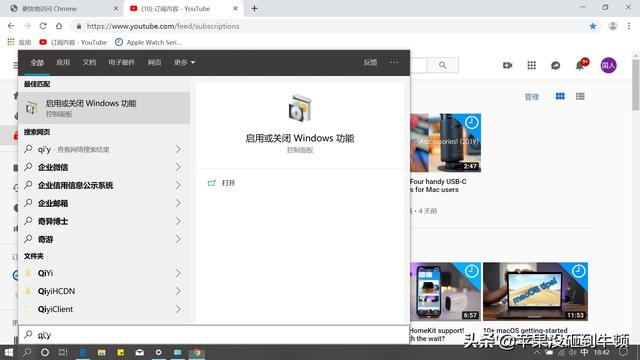Open Edge browser from taskbar
This screenshot has height=360, width=640.
(83, 352)
